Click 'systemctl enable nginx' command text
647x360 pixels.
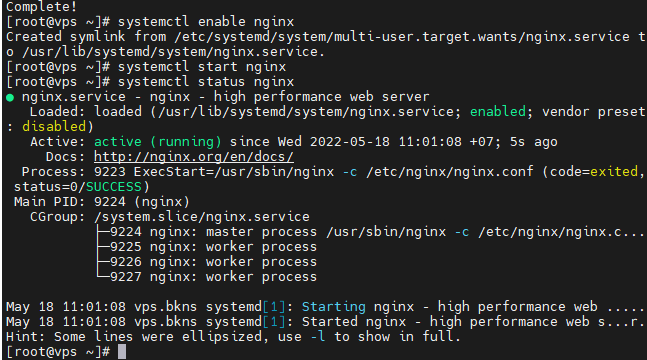[206, 22]
